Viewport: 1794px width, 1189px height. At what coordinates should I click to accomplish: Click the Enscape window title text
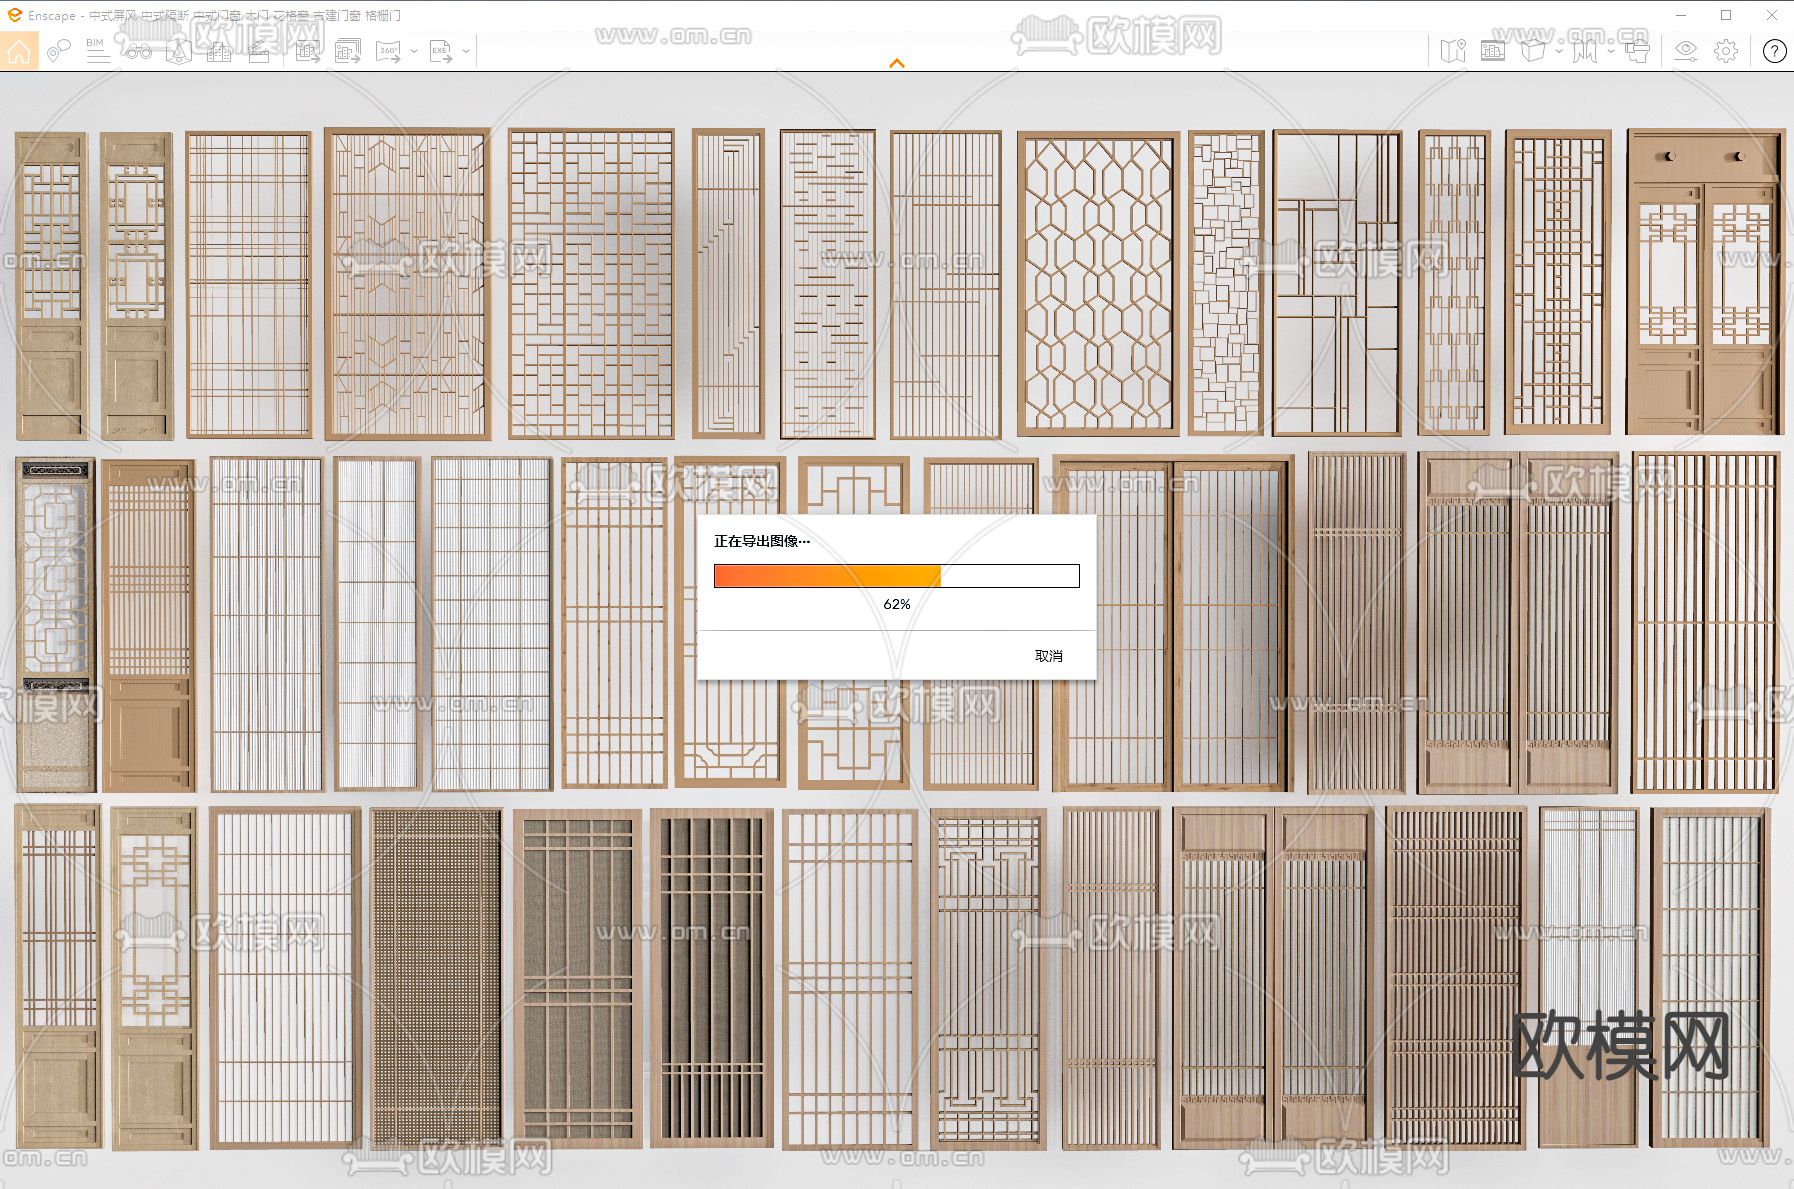[x=214, y=16]
